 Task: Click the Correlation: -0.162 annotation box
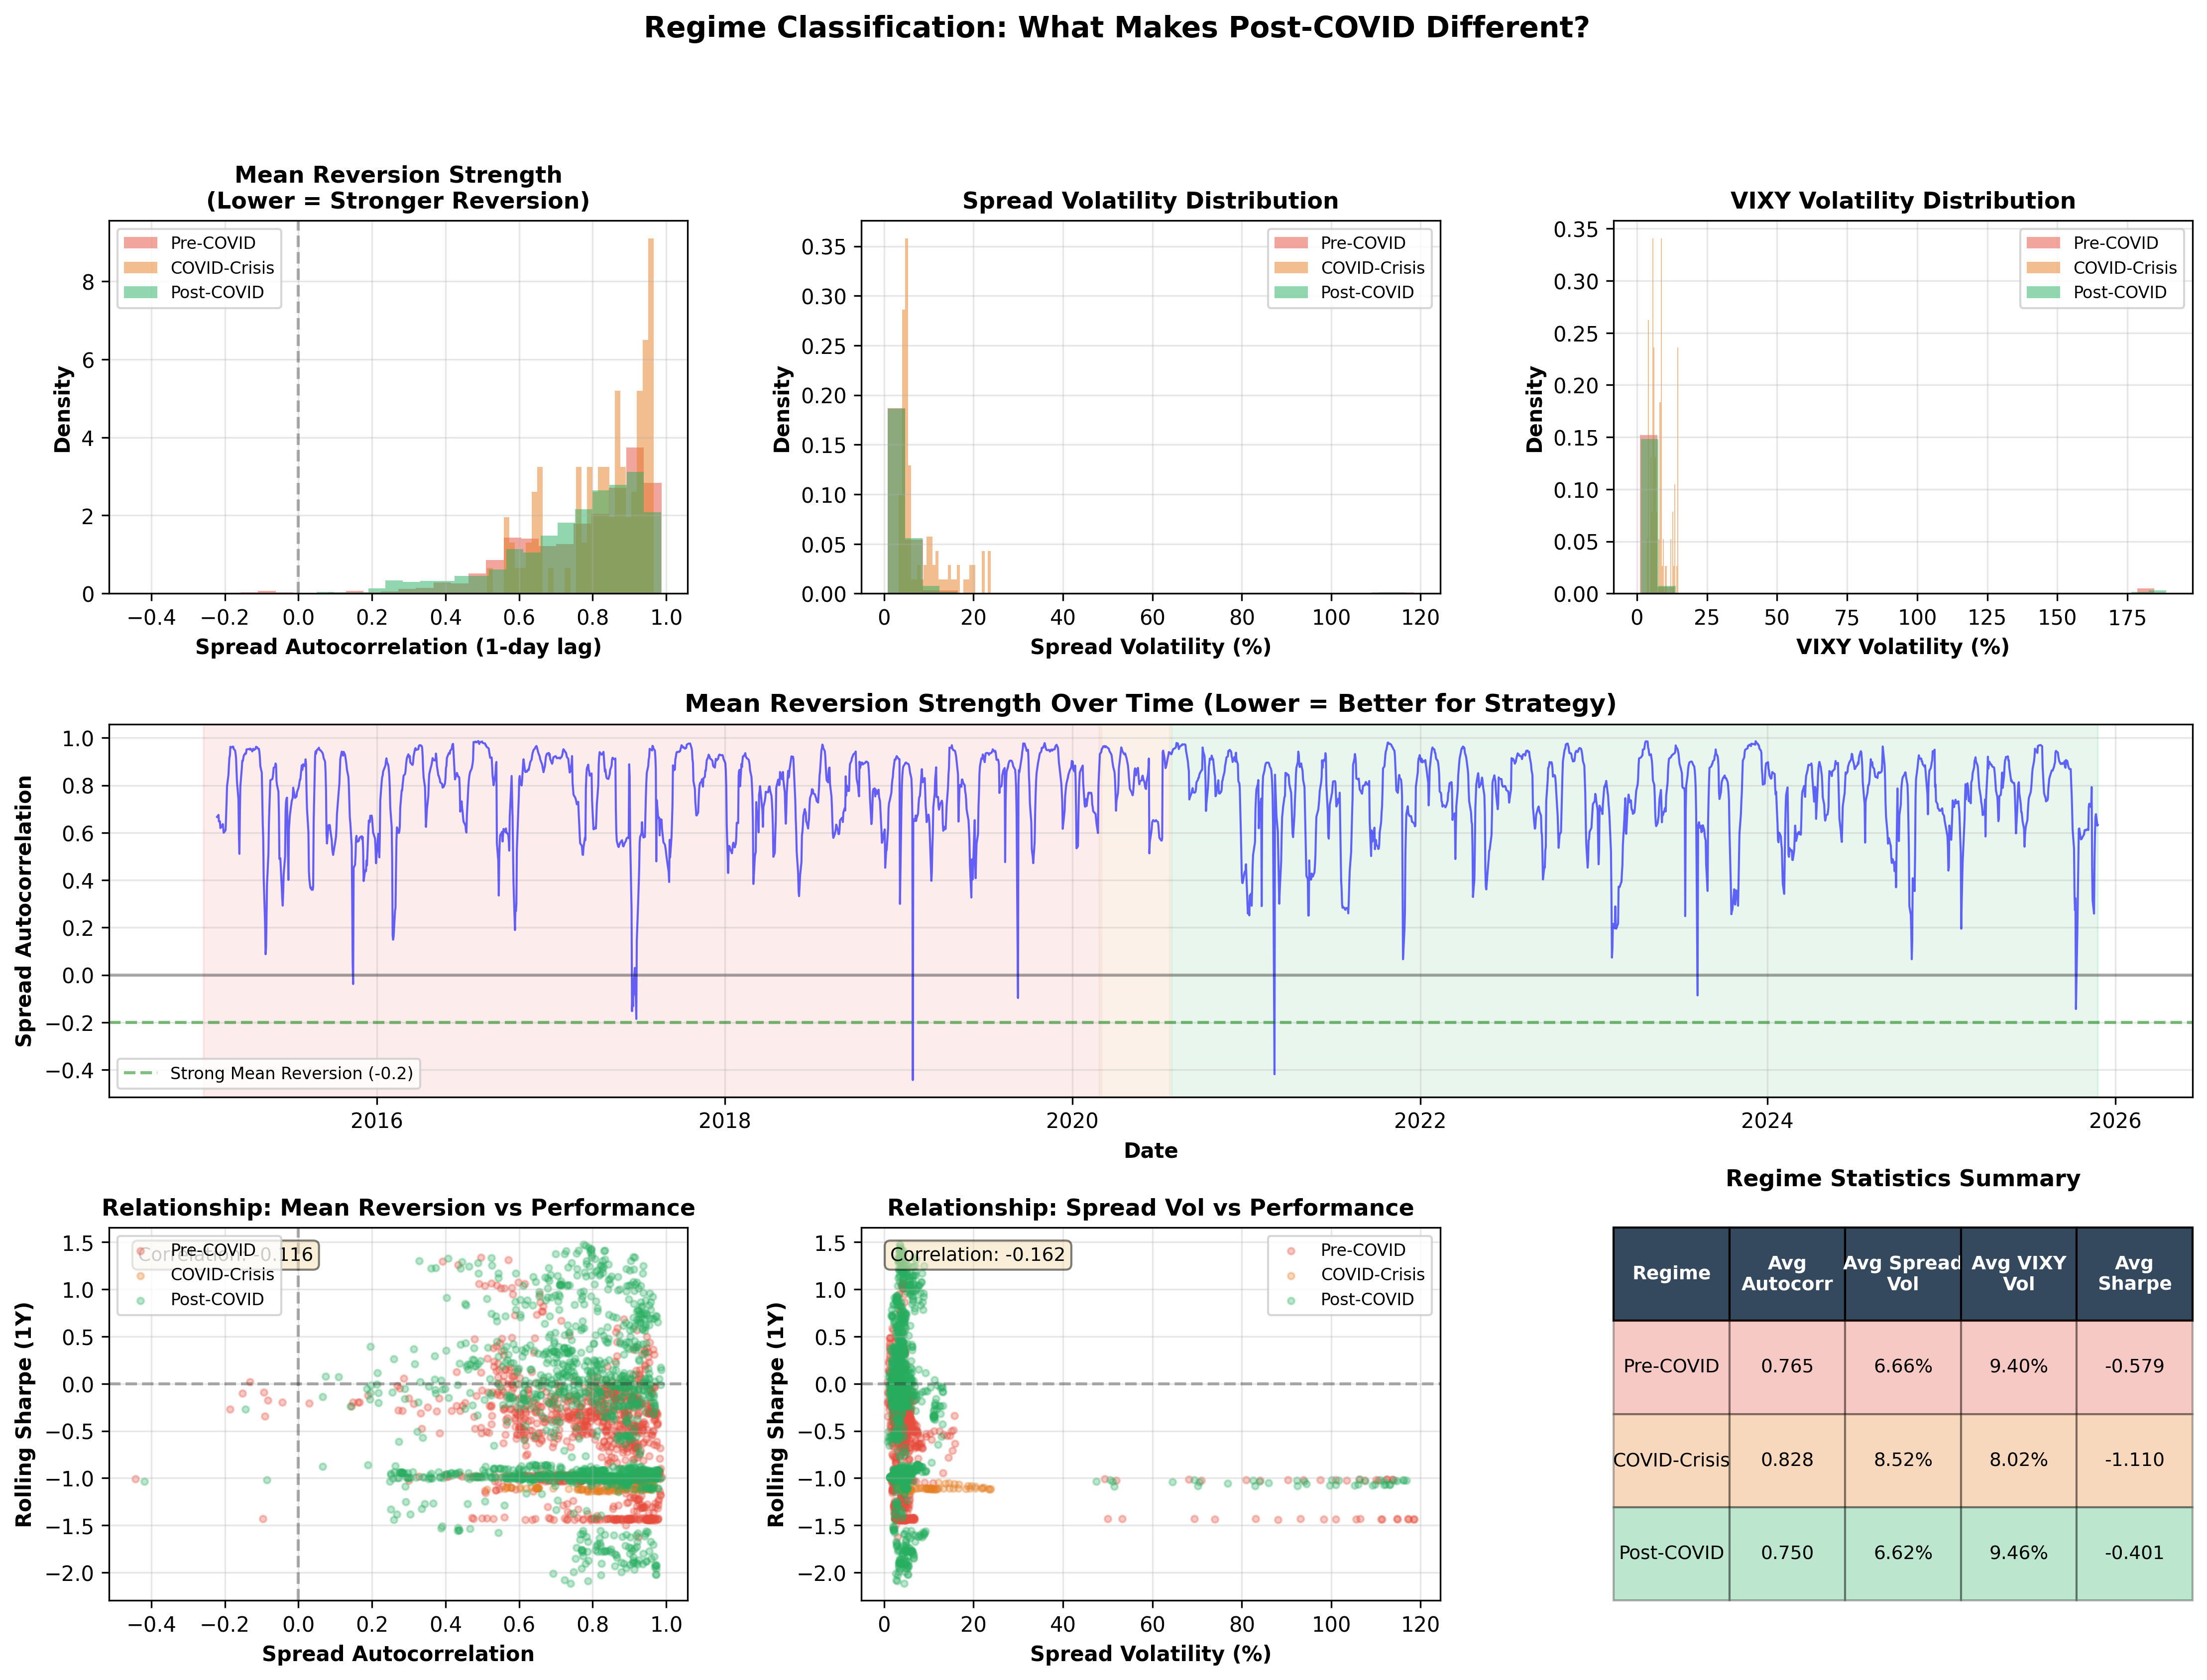[978, 1254]
